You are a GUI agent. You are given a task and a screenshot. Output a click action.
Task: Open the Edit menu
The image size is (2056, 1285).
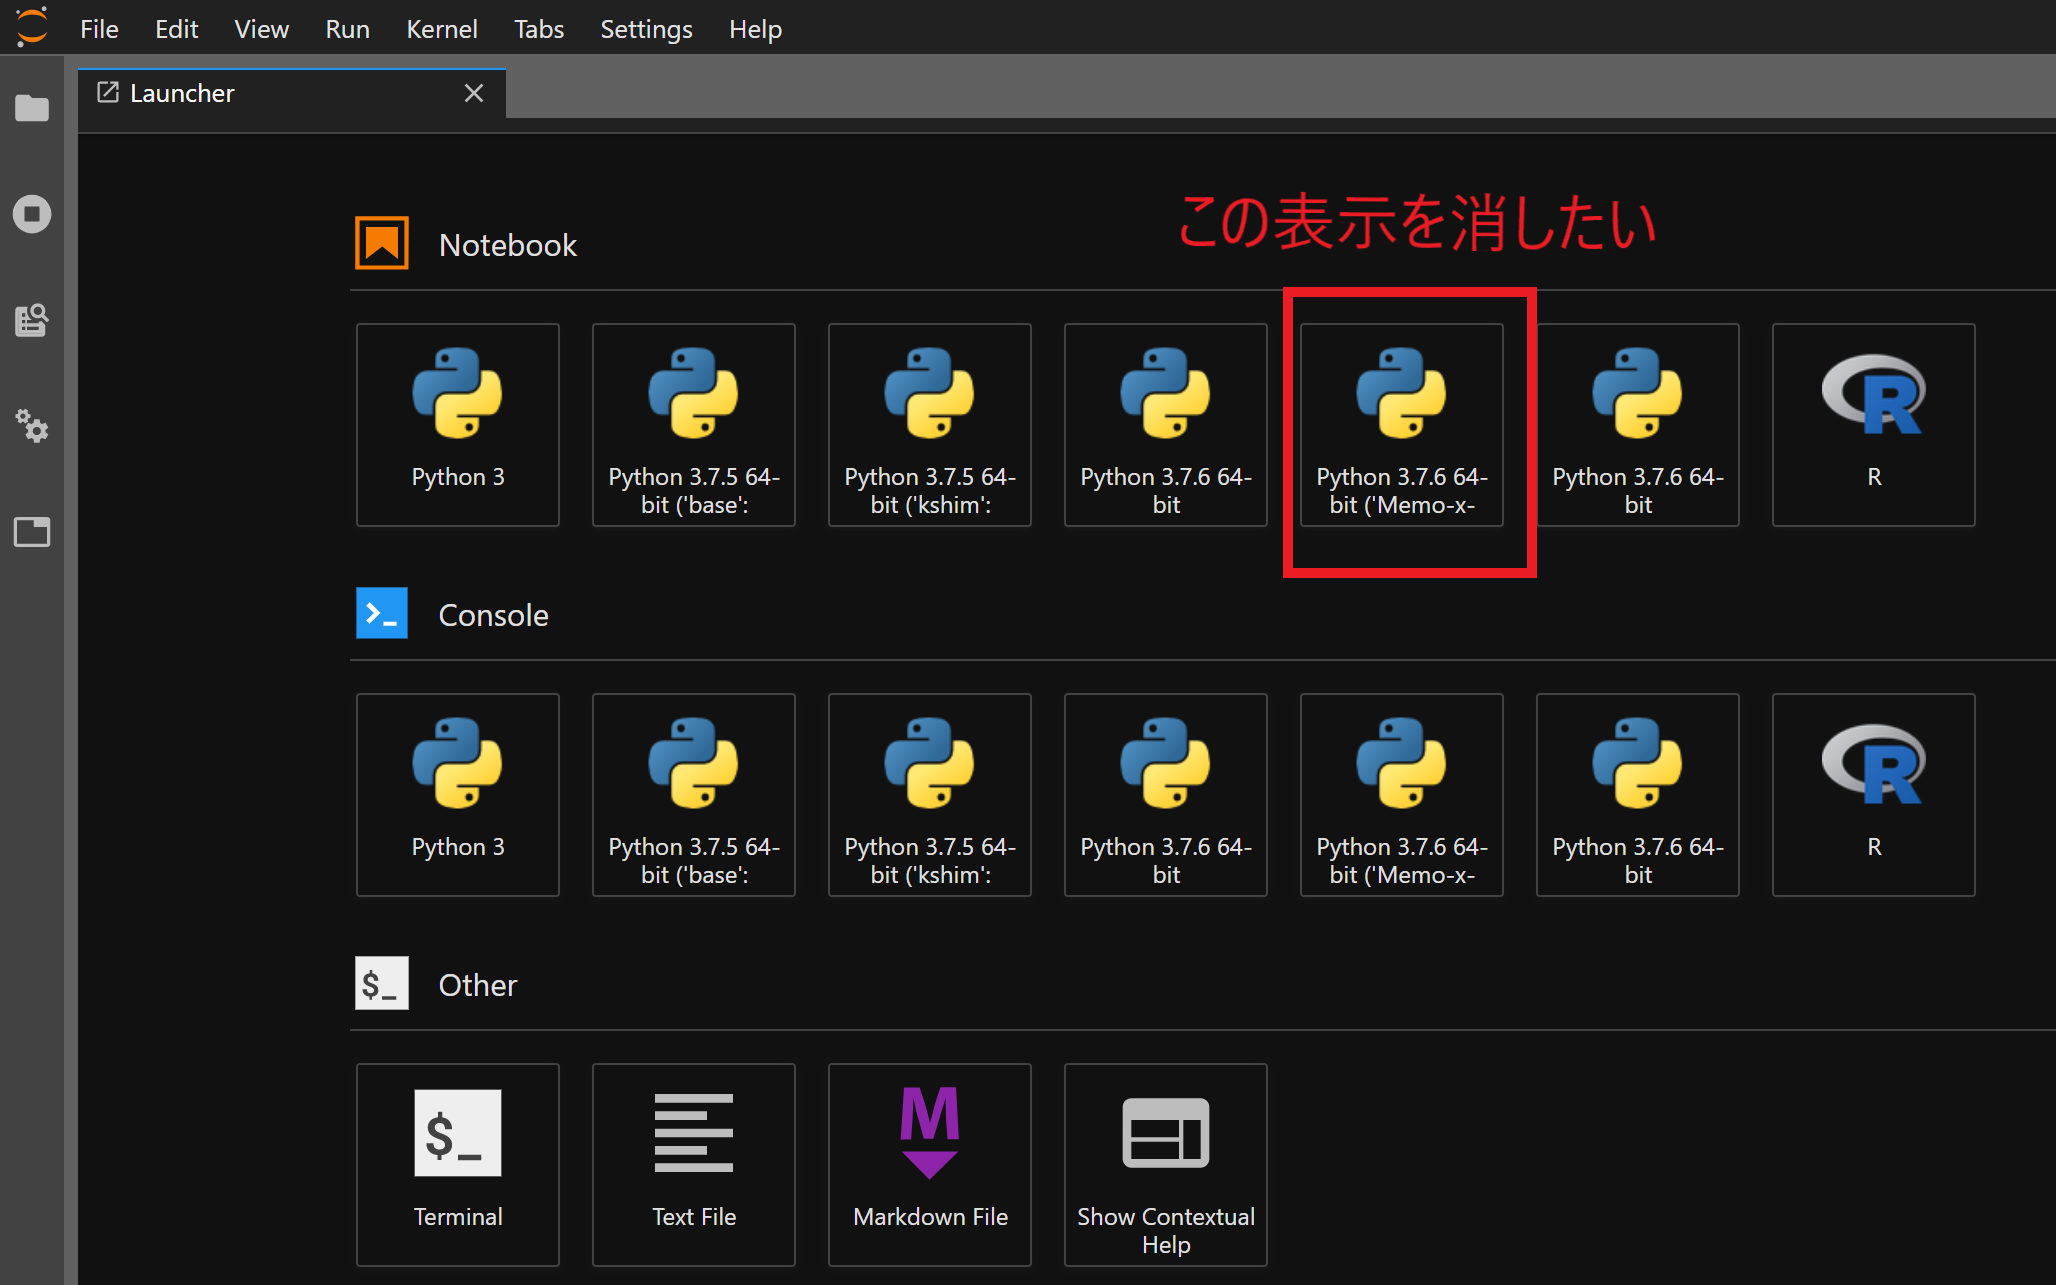coord(176,29)
